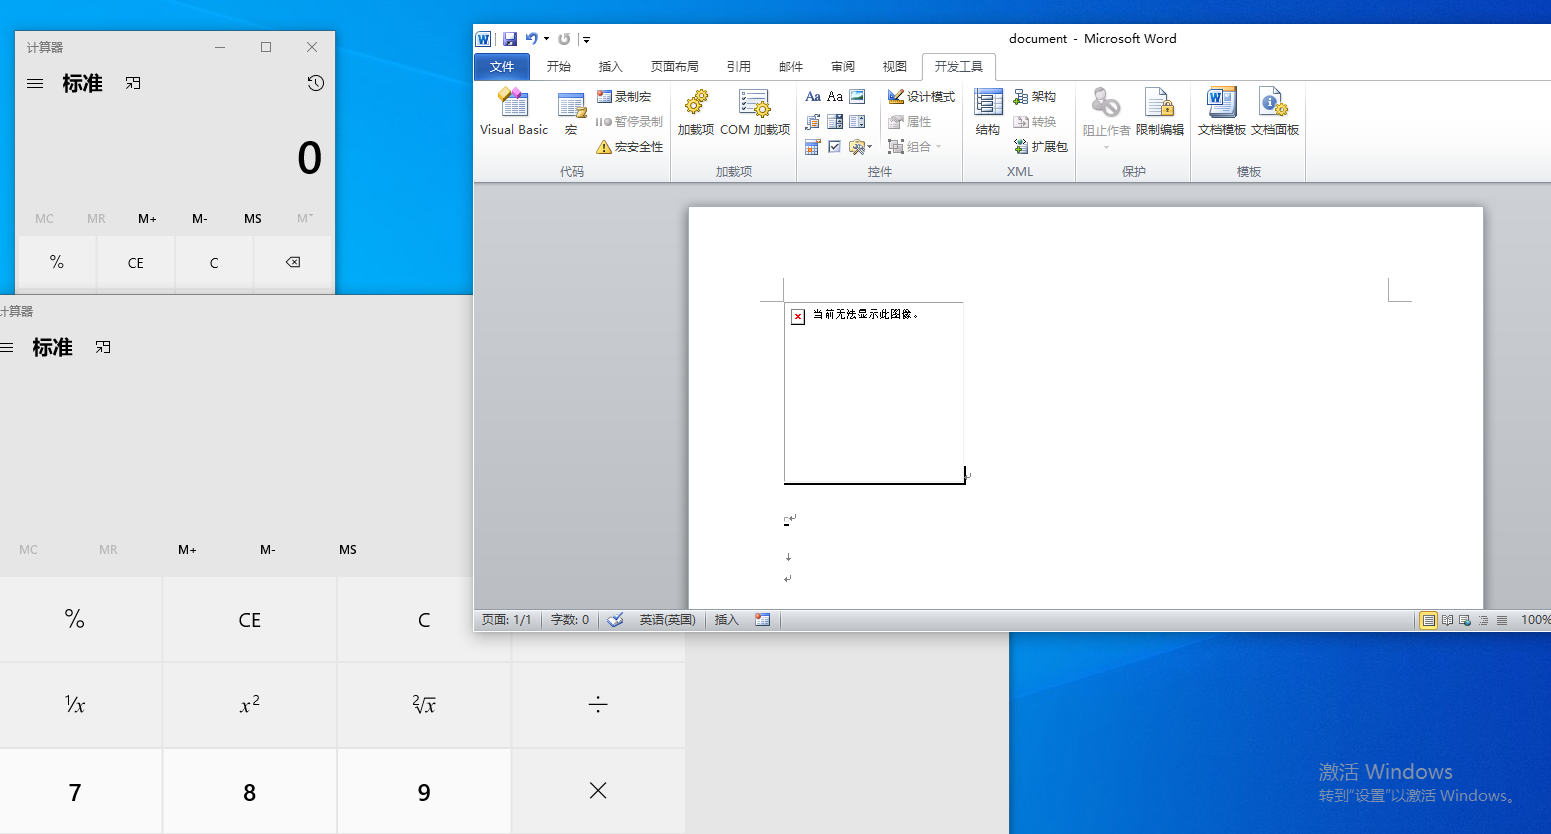Click the macro recording icon in status bar

click(762, 620)
